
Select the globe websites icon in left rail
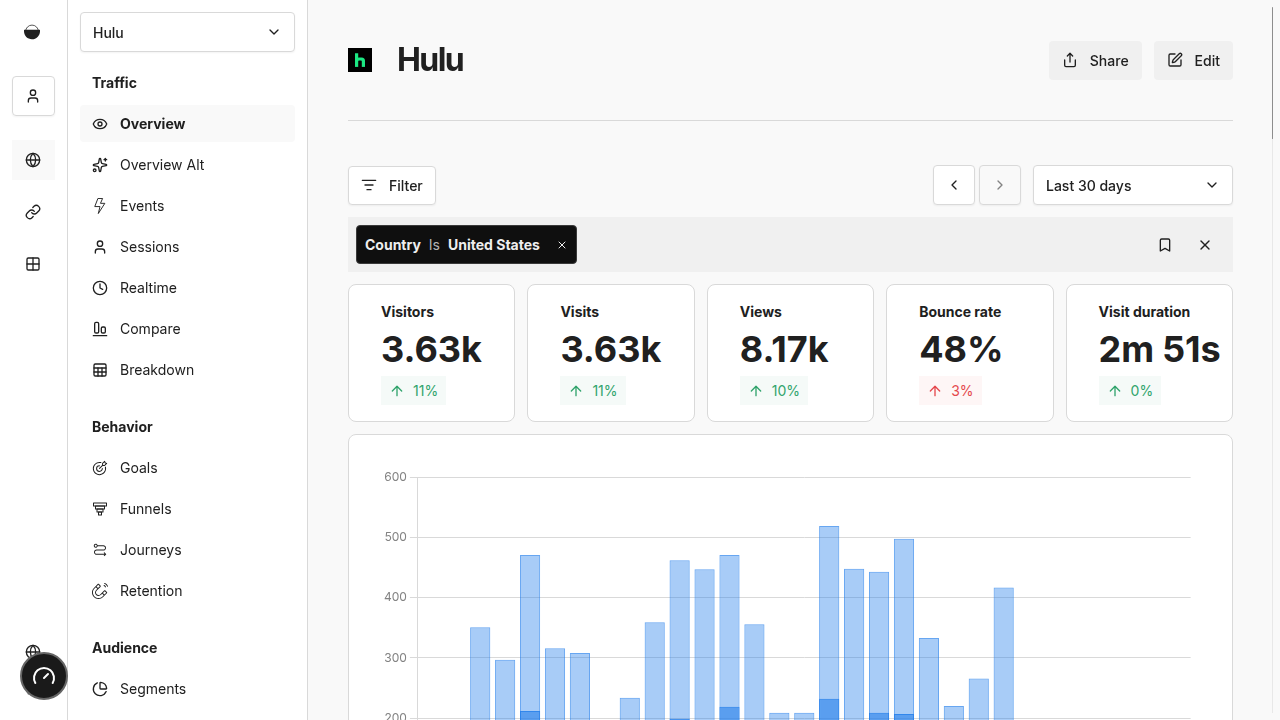pos(33,160)
